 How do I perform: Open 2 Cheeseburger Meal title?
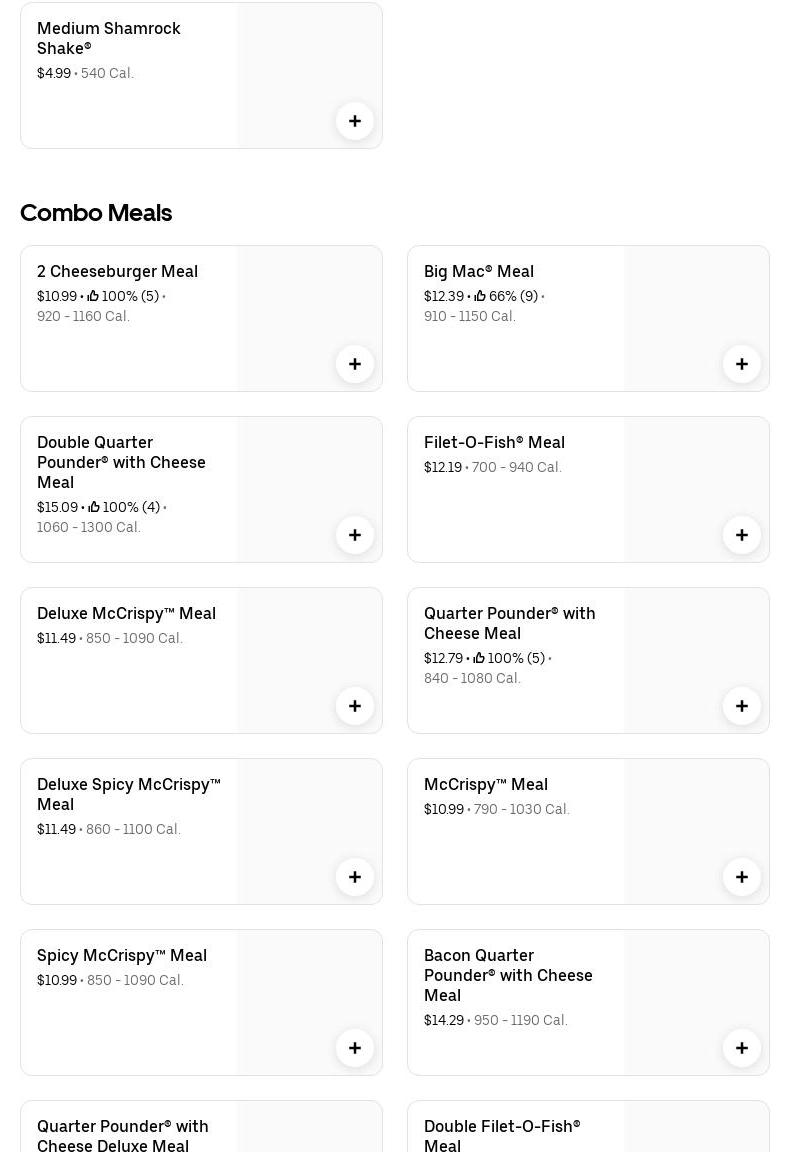(117, 271)
